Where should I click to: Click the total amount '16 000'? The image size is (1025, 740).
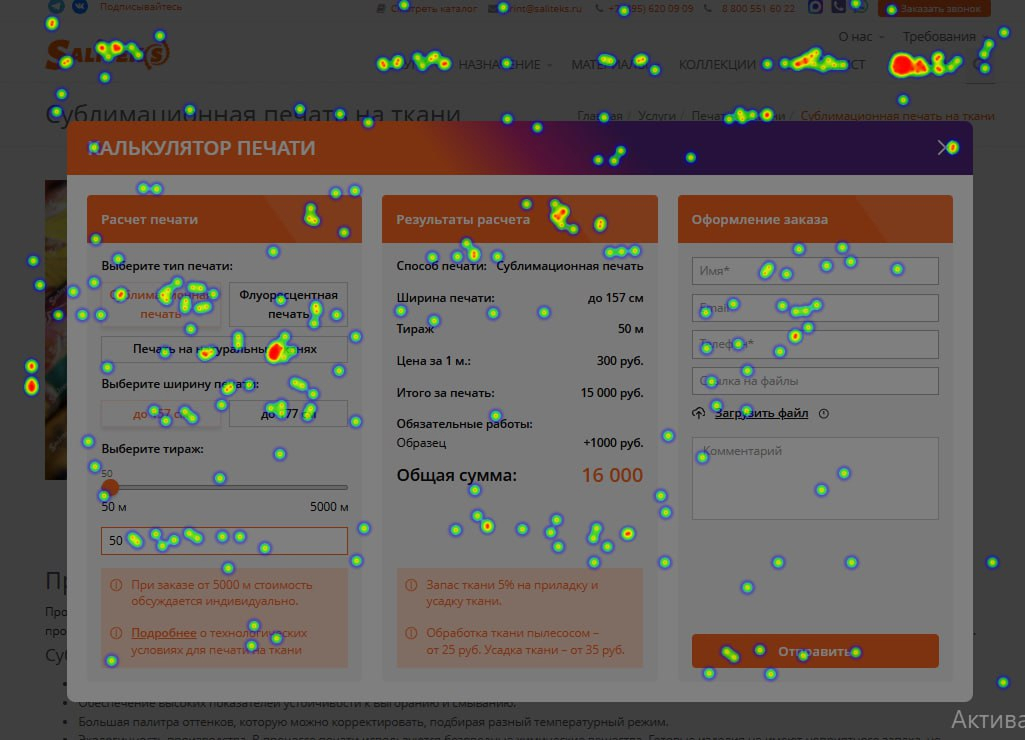tap(613, 475)
